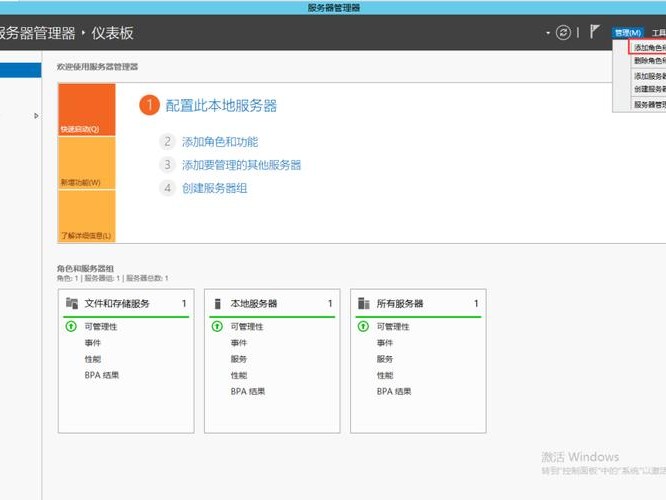Open the 管理(M) menu
The image size is (666, 500).
(x=628, y=33)
